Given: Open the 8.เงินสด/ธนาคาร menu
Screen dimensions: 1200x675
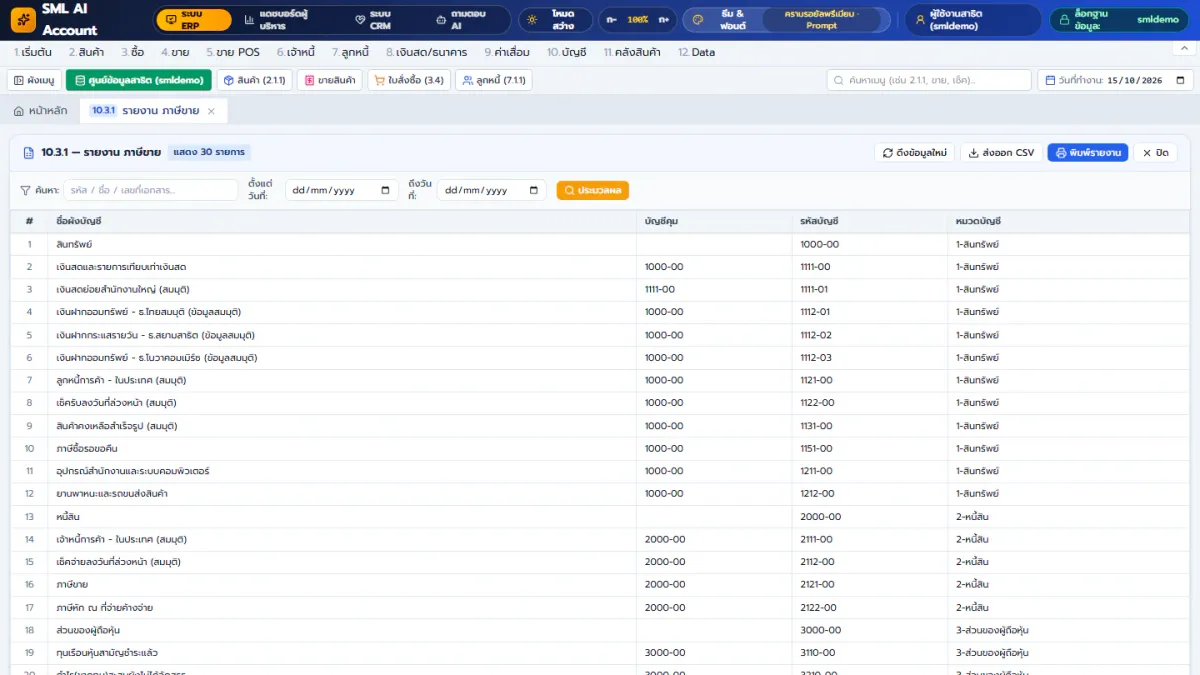Looking at the screenshot, I should tap(426, 52).
